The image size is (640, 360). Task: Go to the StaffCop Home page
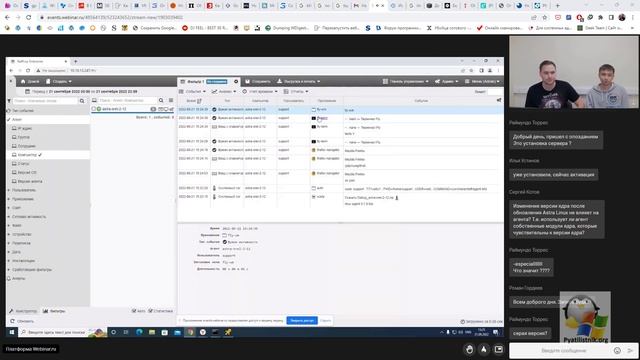tap(30, 81)
